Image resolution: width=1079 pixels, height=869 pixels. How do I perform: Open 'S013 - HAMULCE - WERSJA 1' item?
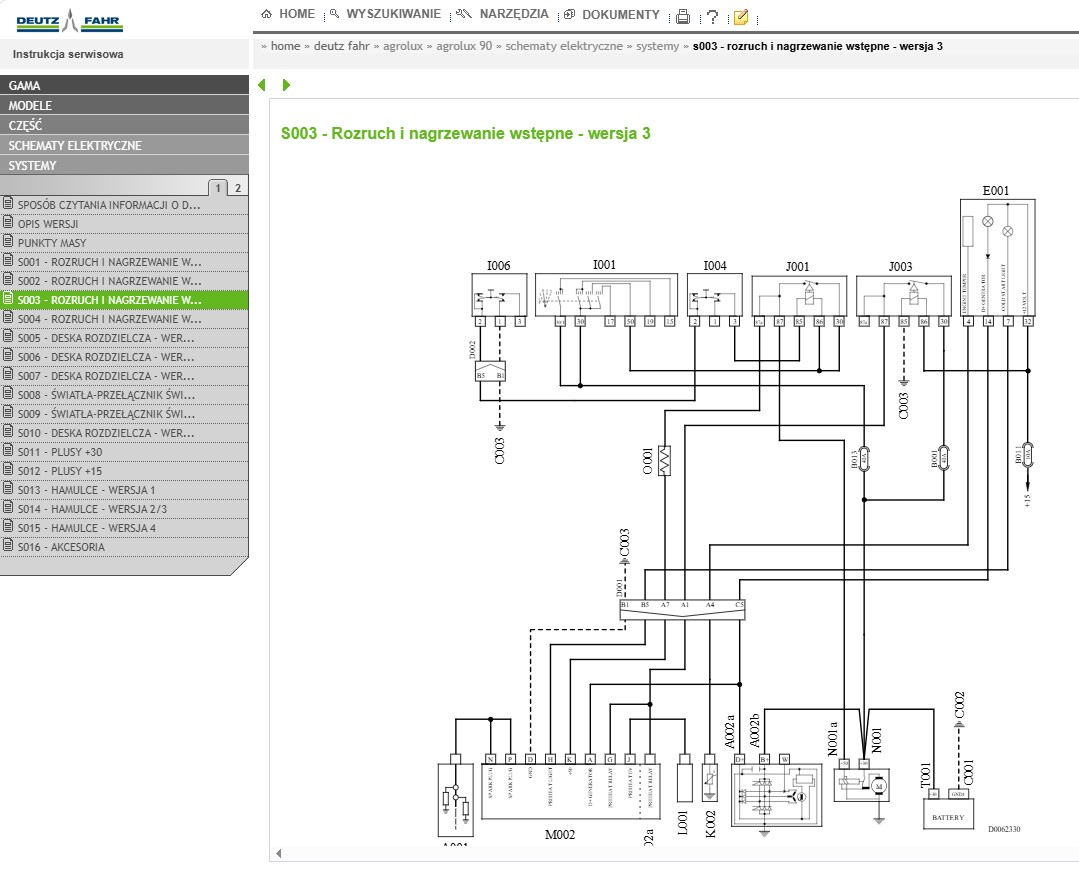point(124,490)
